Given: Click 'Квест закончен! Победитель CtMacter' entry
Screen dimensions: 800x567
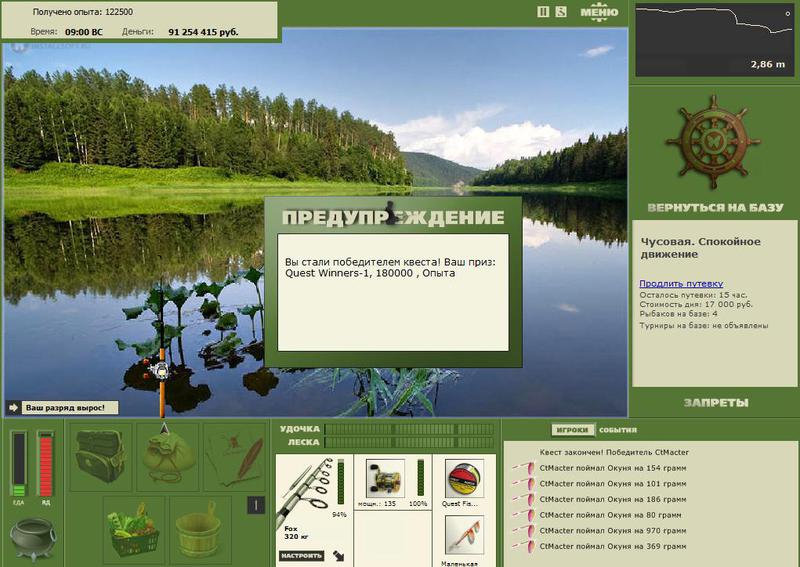Looking at the screenshot, I should pyautogui.click(x=614, y=452).
